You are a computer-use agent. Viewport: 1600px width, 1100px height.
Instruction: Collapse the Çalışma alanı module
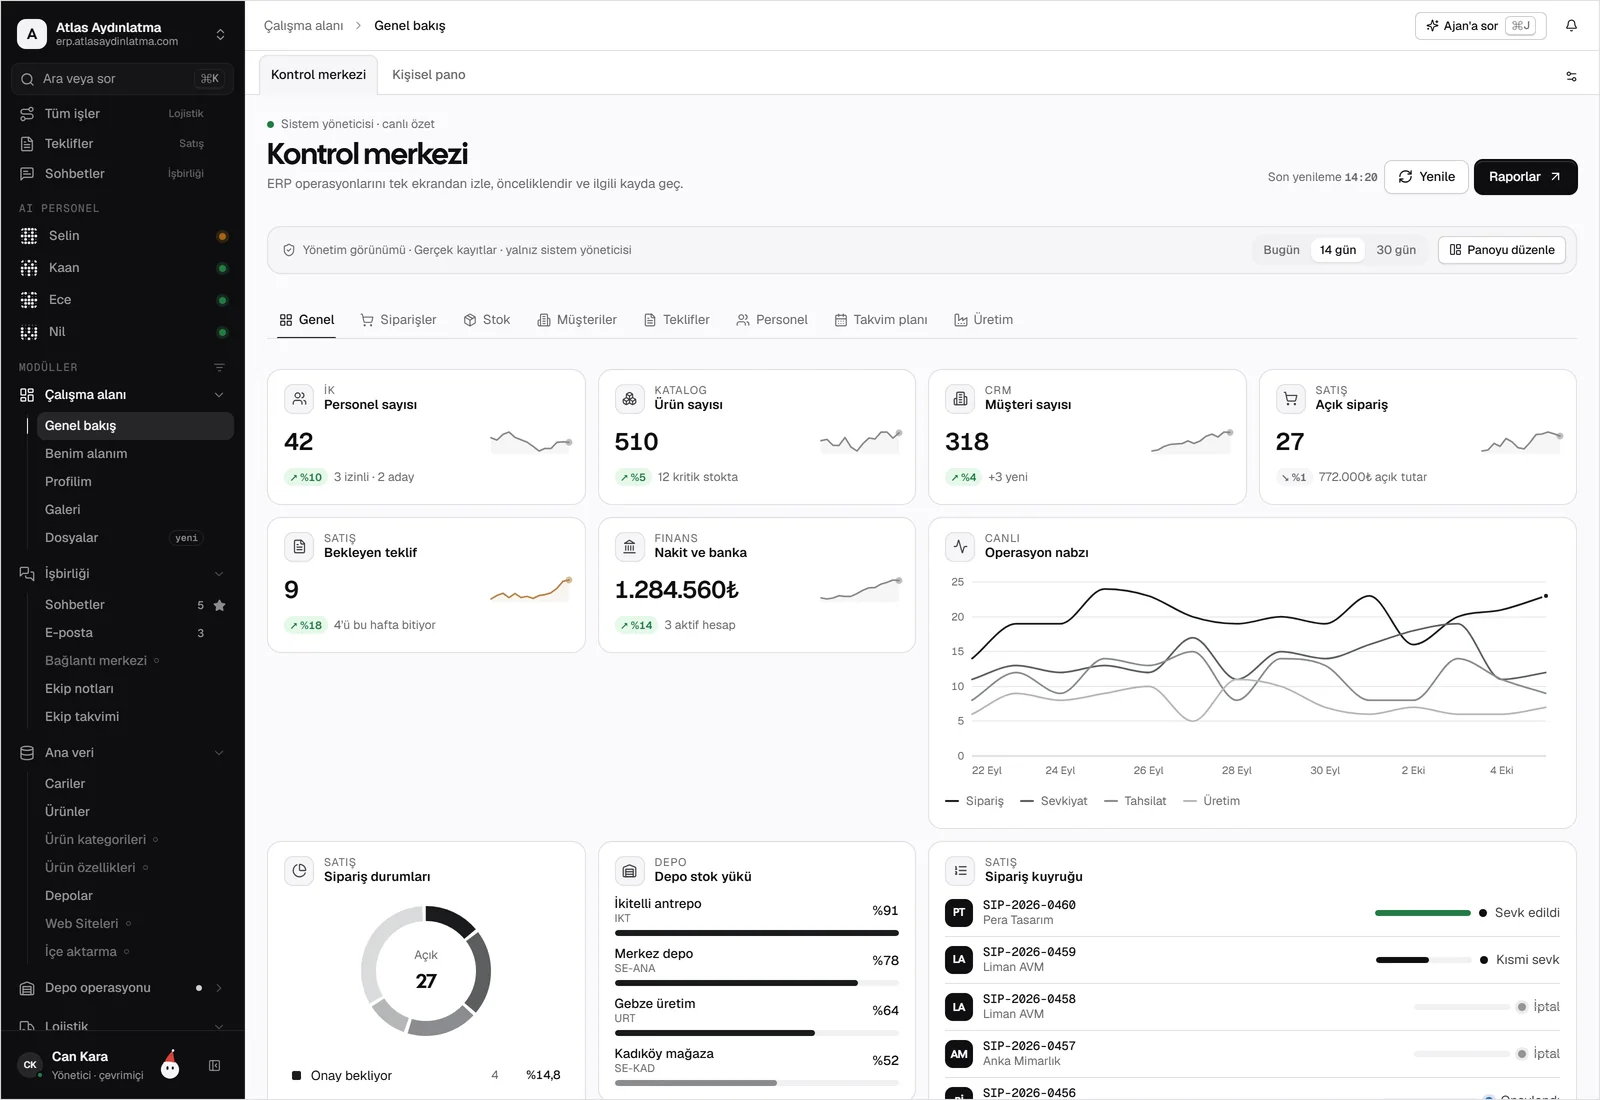coord(219,395)
